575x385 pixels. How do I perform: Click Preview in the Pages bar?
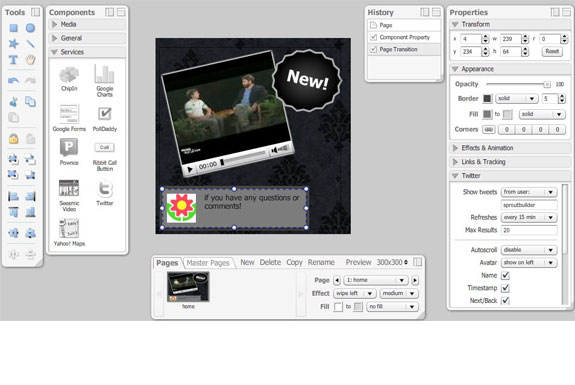tap(358, 262)
